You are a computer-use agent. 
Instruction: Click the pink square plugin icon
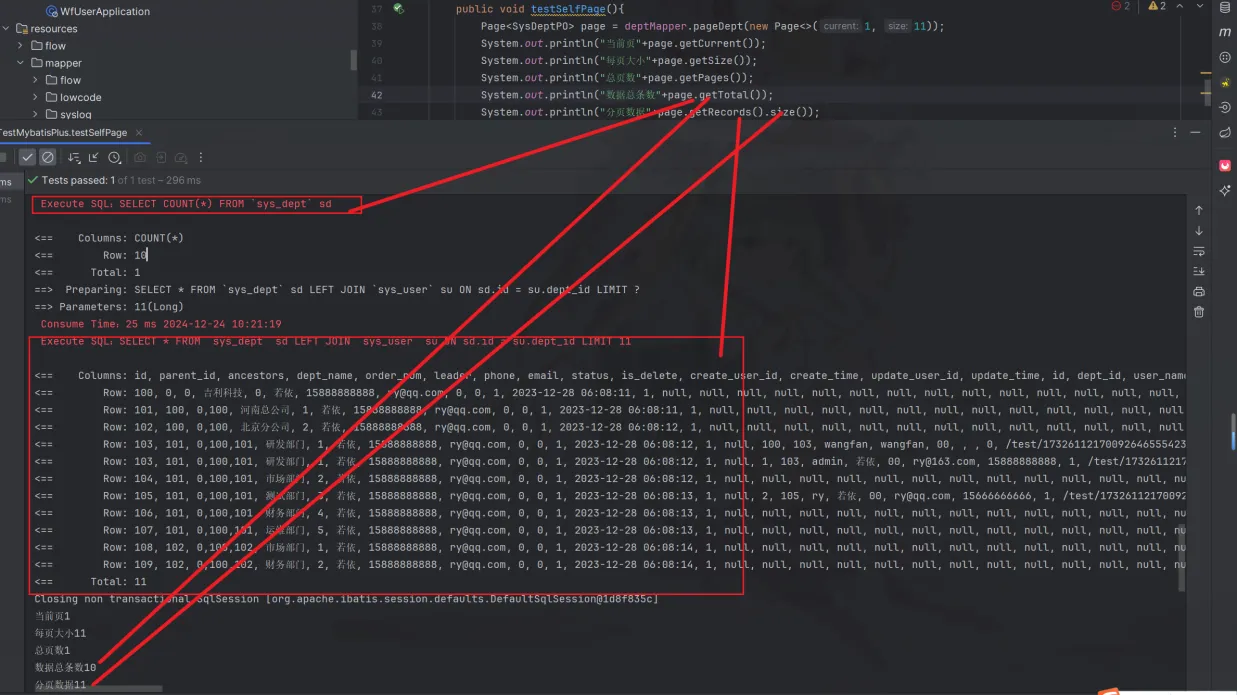(x=1225, y=165)
